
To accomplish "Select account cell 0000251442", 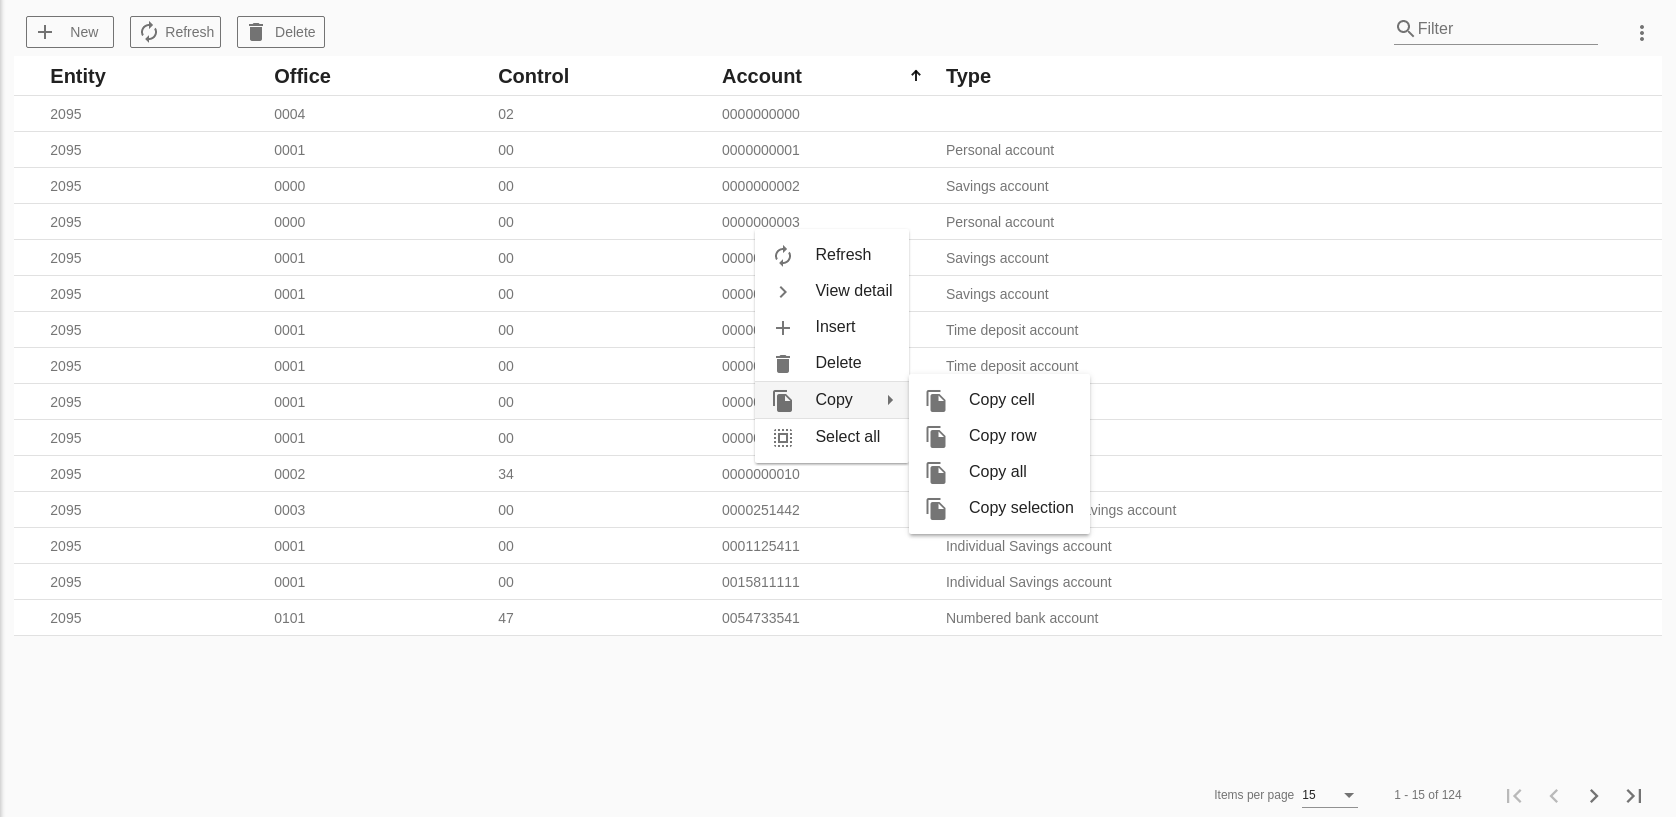I will [x=761, y=510].
